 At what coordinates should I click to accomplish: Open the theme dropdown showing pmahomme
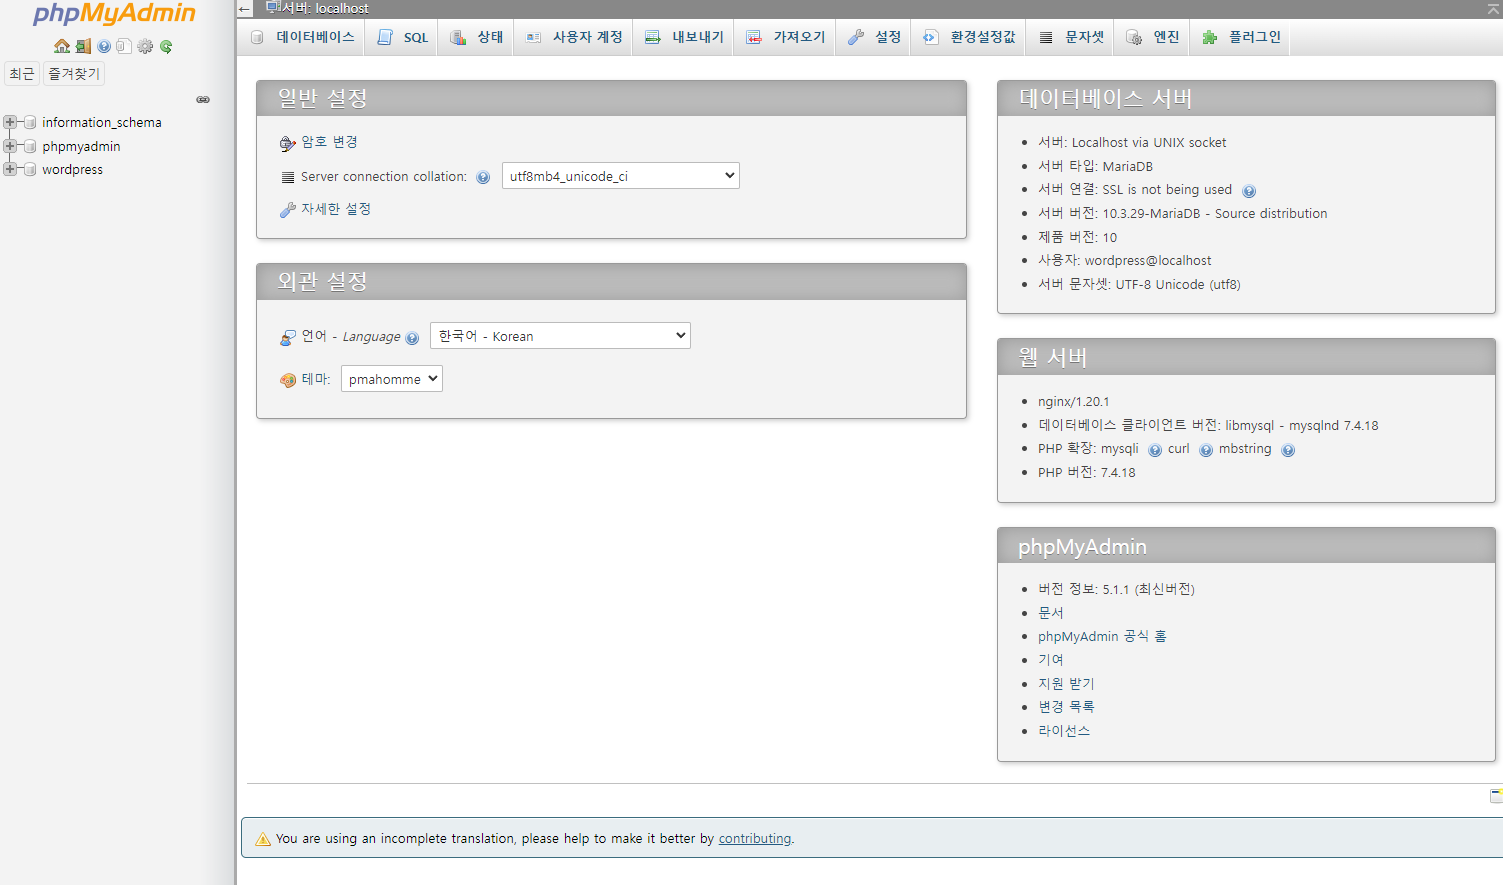[x=392, y=379]
